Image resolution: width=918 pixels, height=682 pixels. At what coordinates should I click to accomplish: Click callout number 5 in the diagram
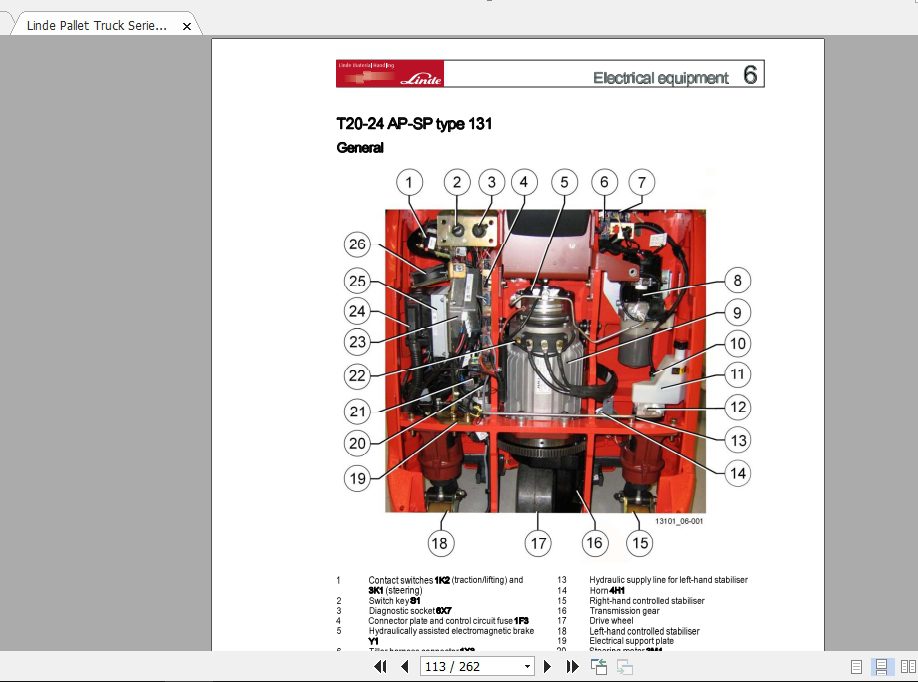click(x=564, y=183)
